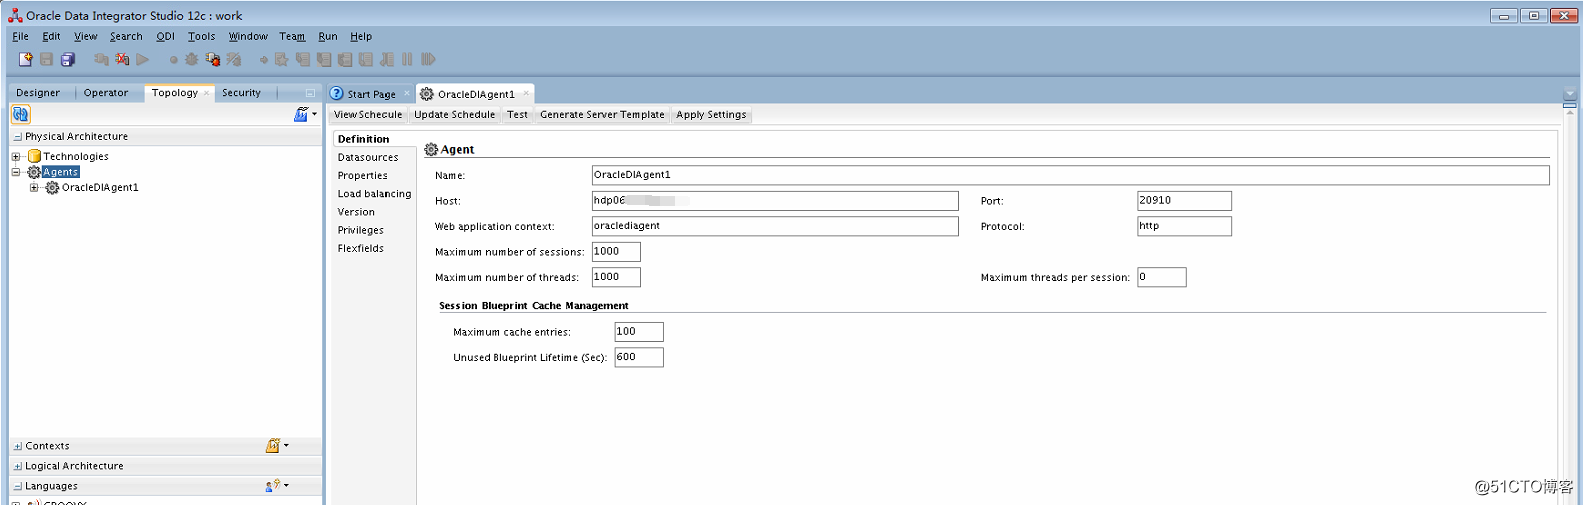Click the Host input field
1583x505 pixels.
click(x=775, y=201)
